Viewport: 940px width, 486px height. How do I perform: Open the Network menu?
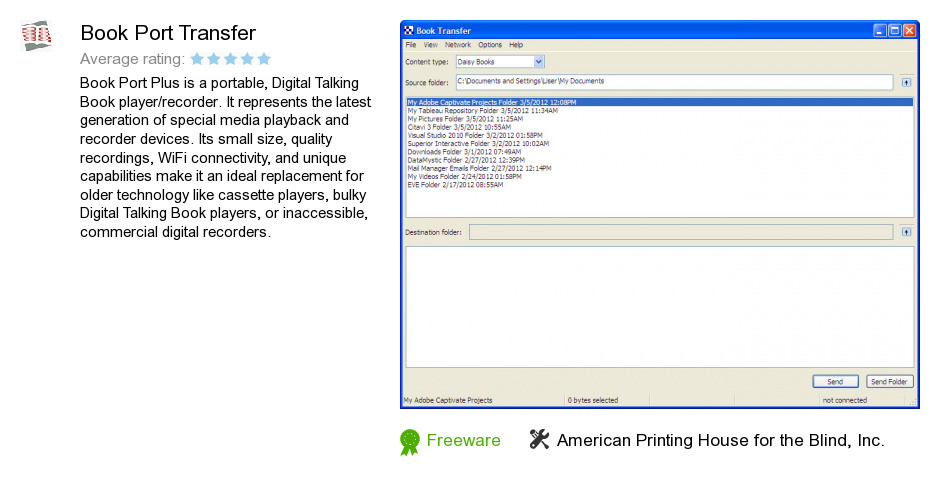click(x=457, y=45)
